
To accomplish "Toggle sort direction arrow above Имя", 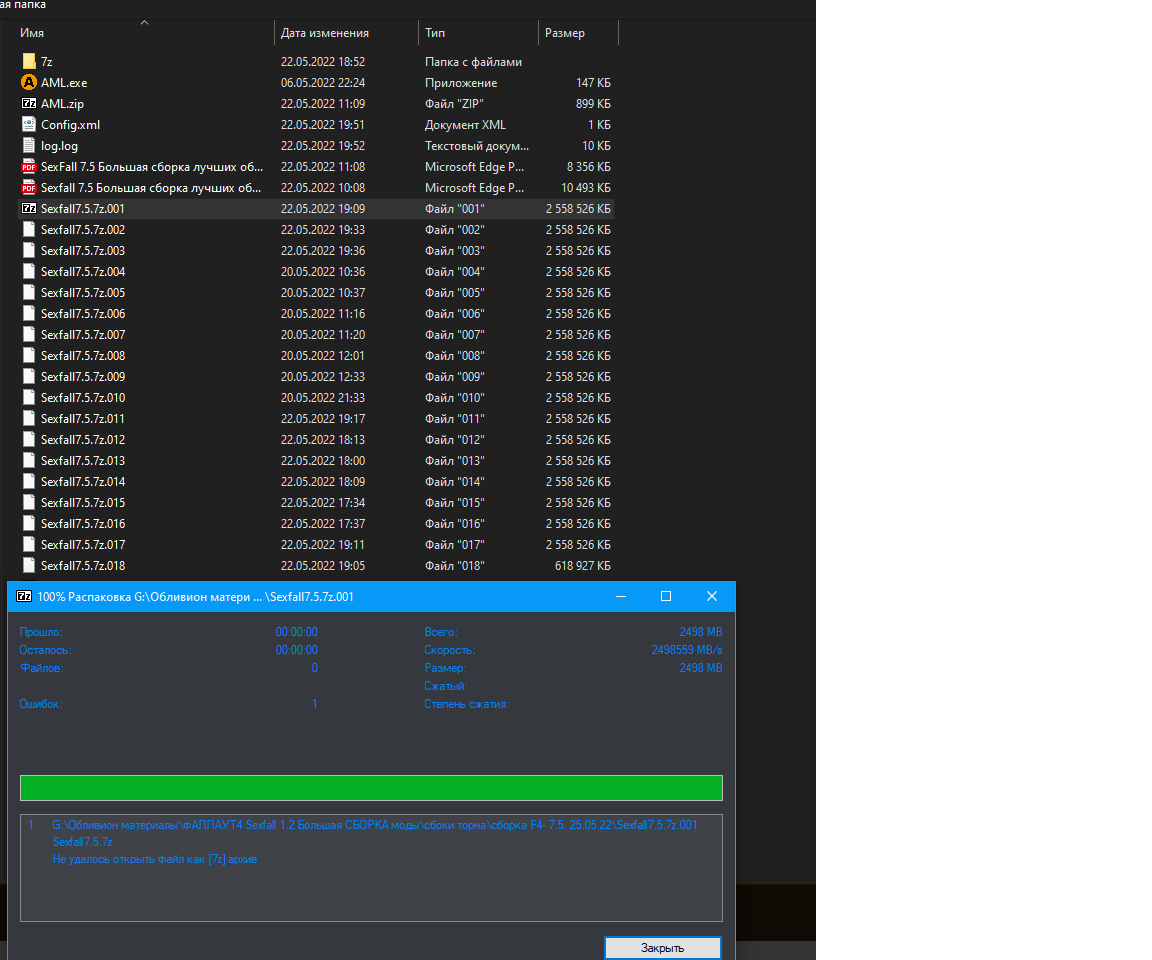I will [144, 22].
